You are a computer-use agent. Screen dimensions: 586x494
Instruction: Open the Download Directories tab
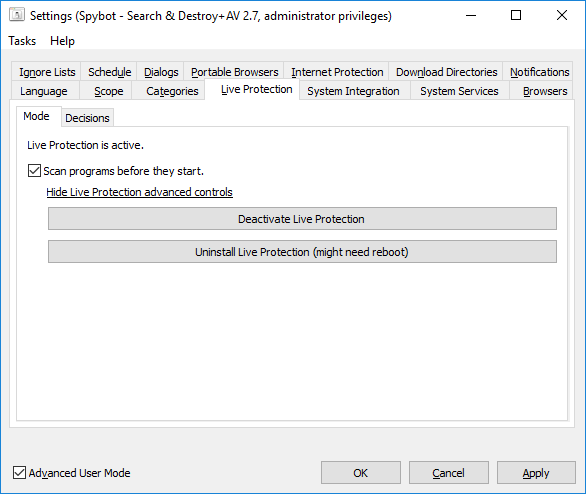tap(447, 72)
